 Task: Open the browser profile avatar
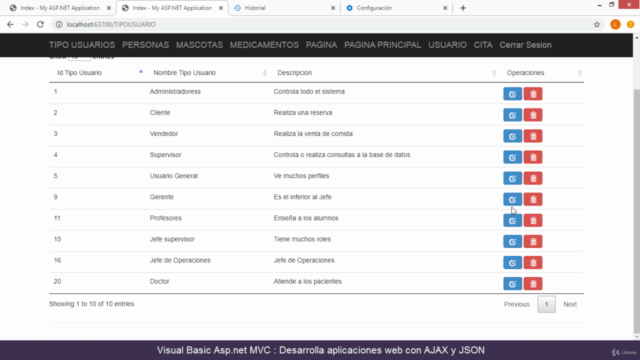click(x=615, y=24)
